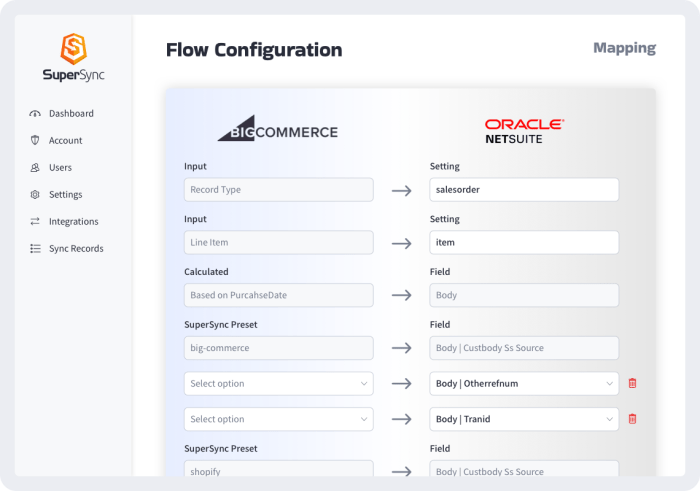Screen dimensions: 700x491
Task: Expand the Body | Tranid dropdown
Action: click(x=523, y=419)
